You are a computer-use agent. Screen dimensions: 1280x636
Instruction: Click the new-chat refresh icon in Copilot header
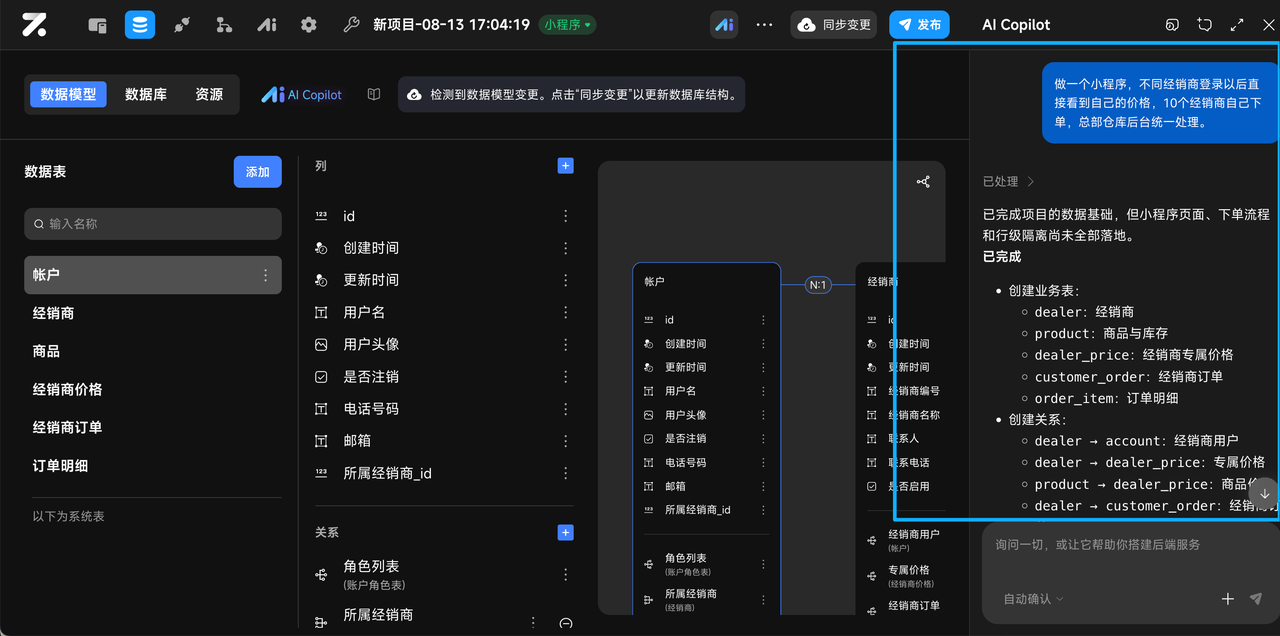1205,25
